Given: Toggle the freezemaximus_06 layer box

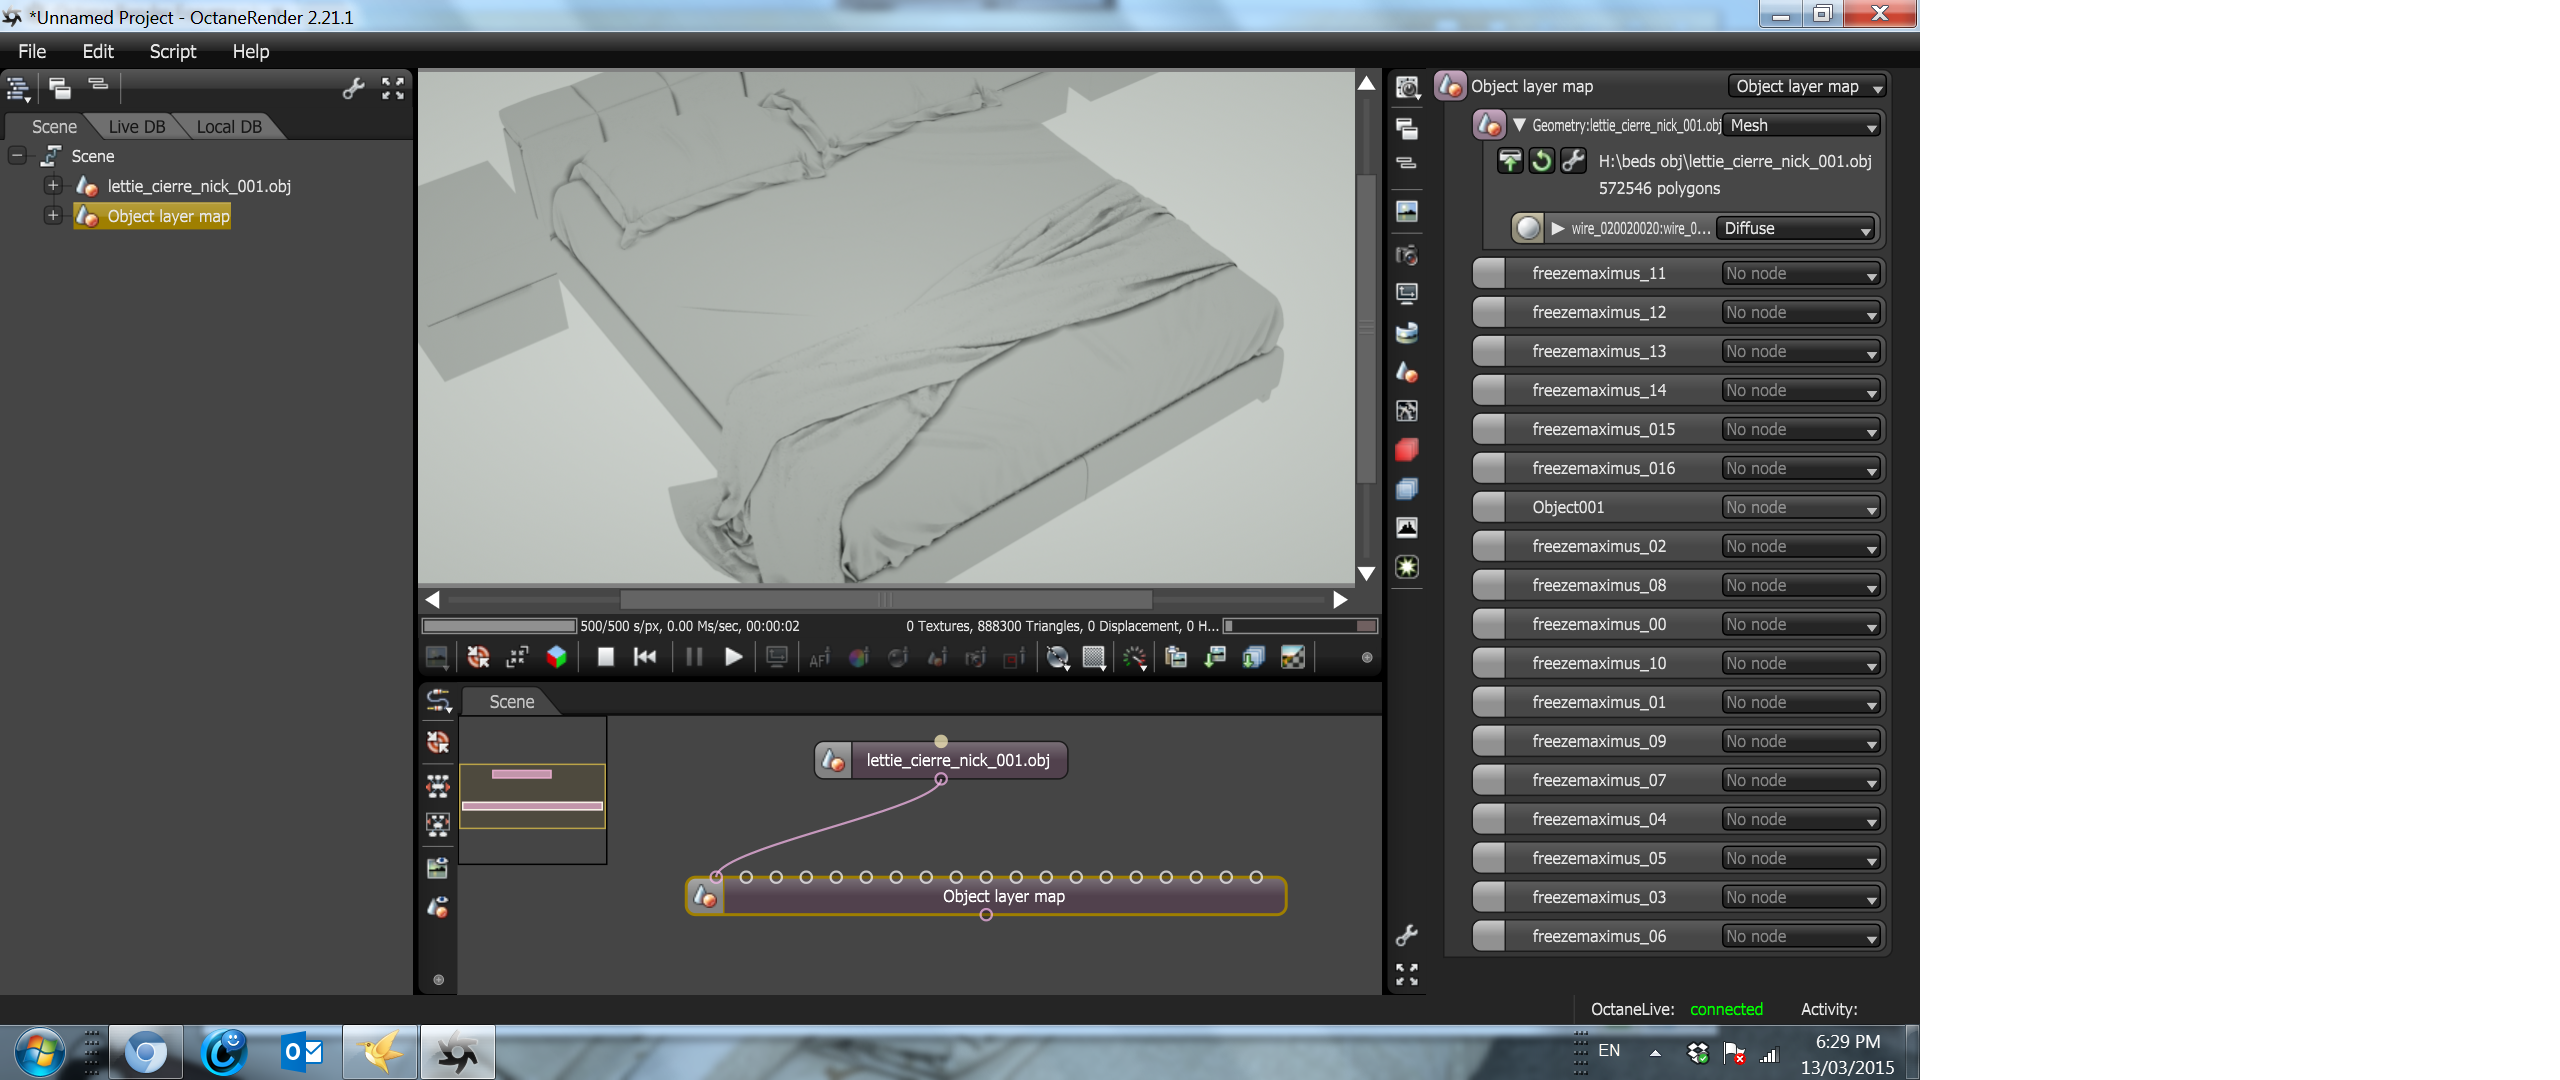Looking at the screenshot, I should tap(1489, 936).
